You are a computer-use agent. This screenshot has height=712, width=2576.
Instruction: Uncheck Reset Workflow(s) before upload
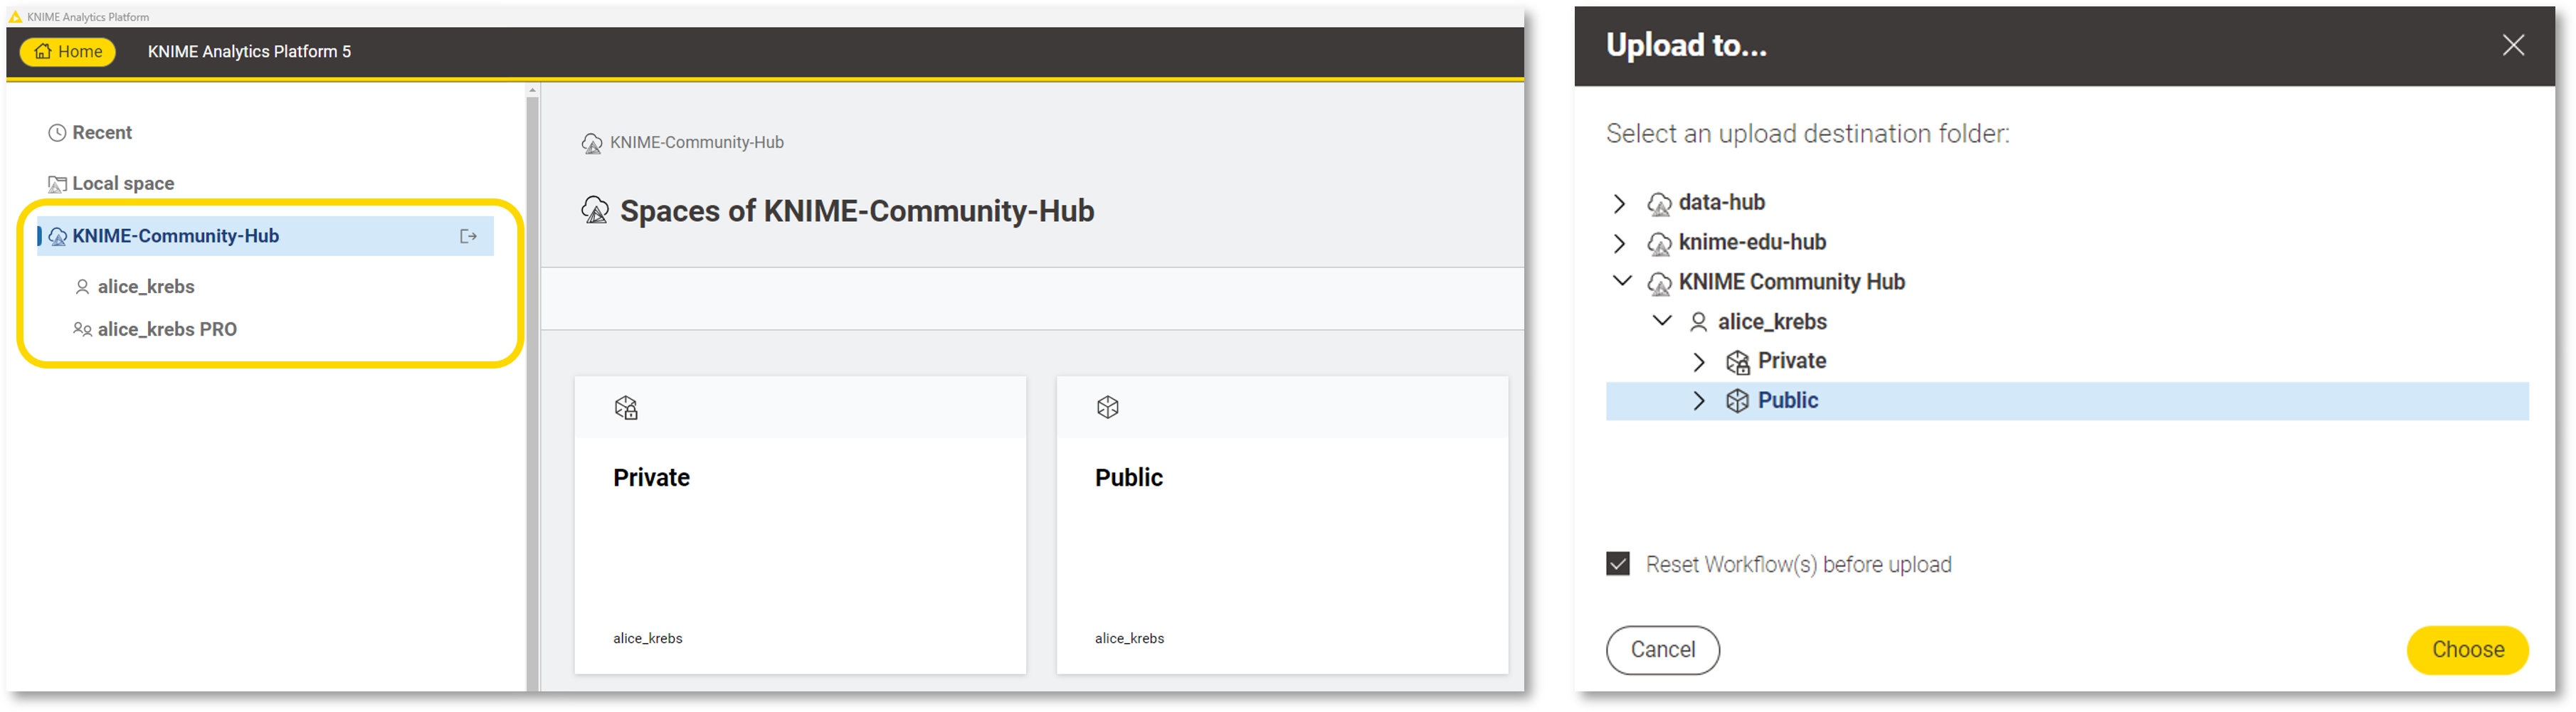pyautogui.click(x=1618, y=565)
